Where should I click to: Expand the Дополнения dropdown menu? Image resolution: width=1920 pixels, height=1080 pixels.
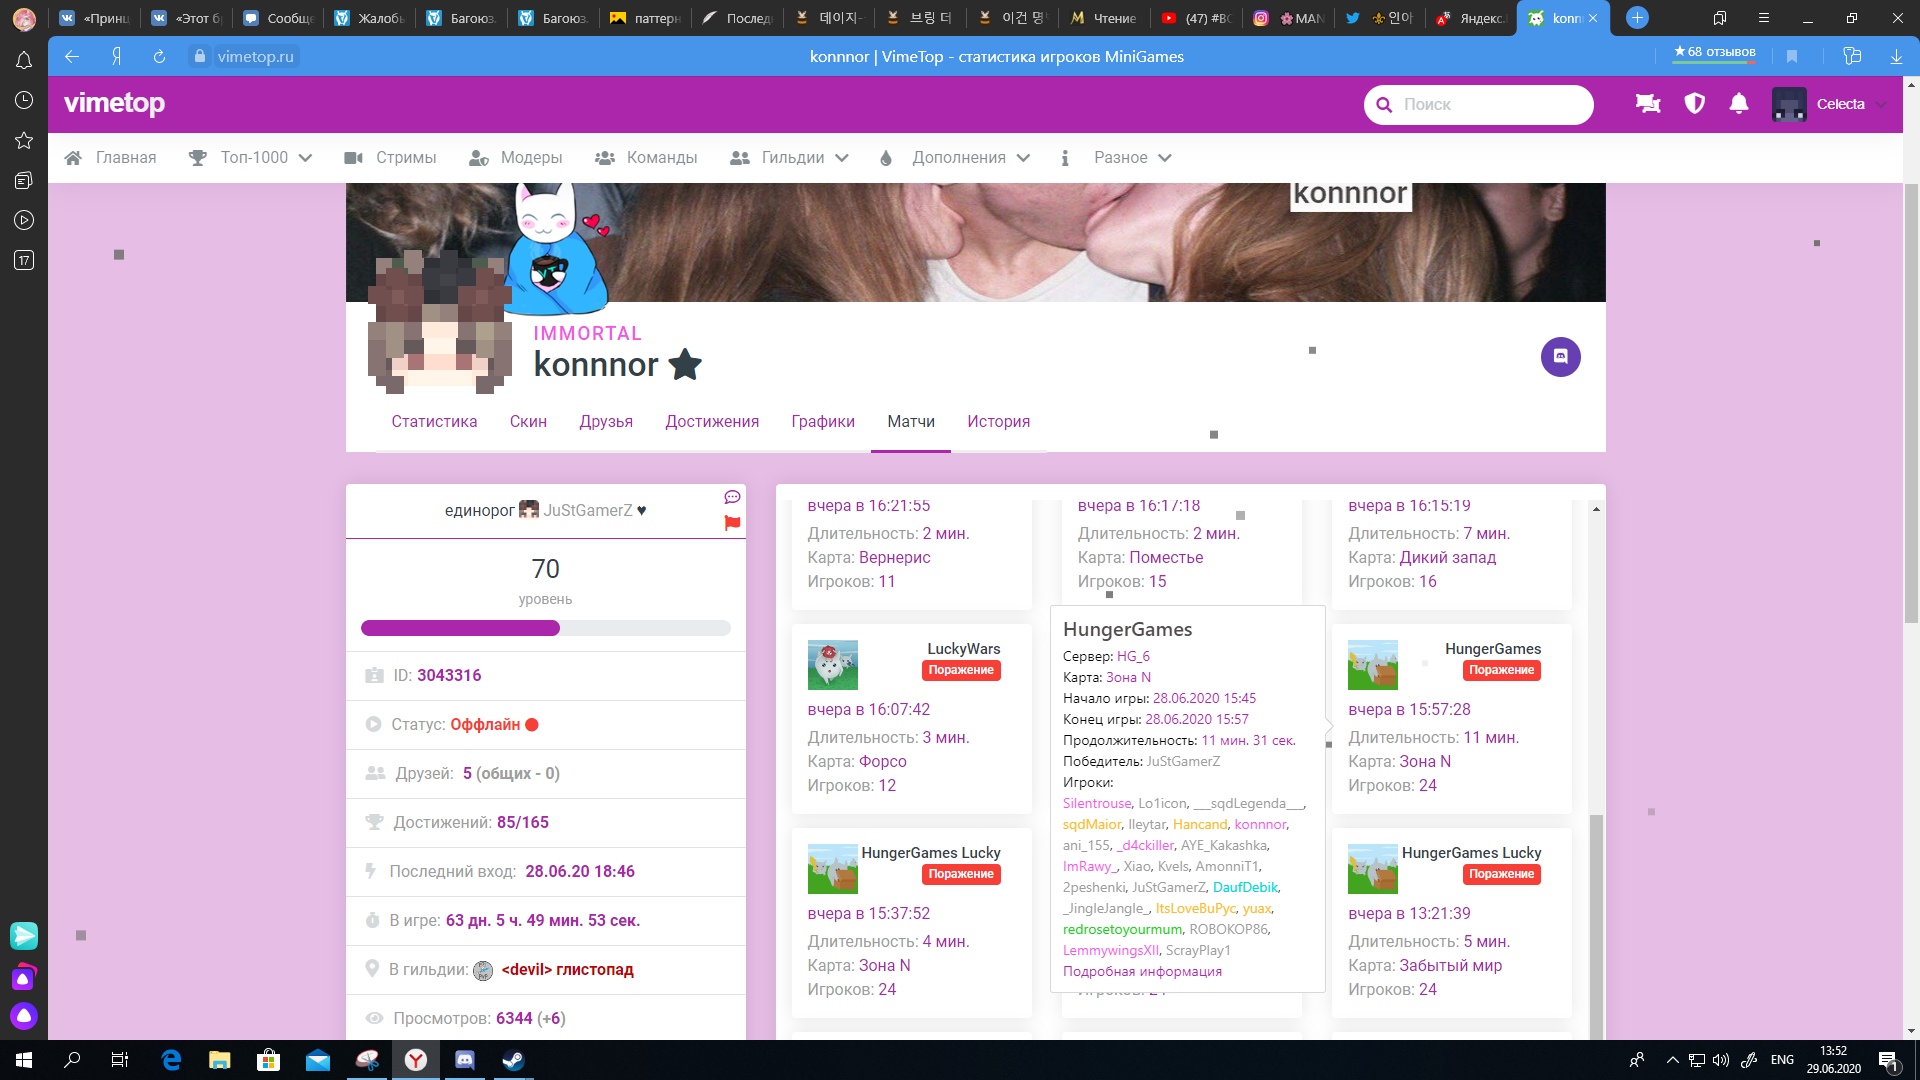click(1023, 158)
